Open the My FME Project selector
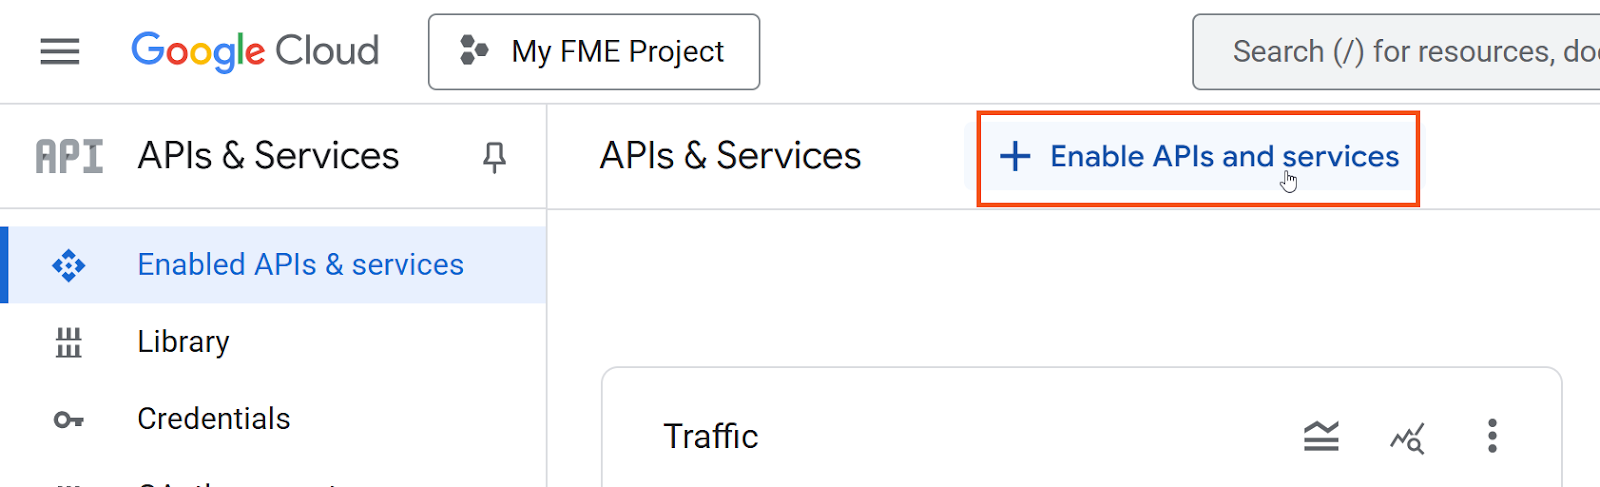The image size is (1600, 487). 594,52
